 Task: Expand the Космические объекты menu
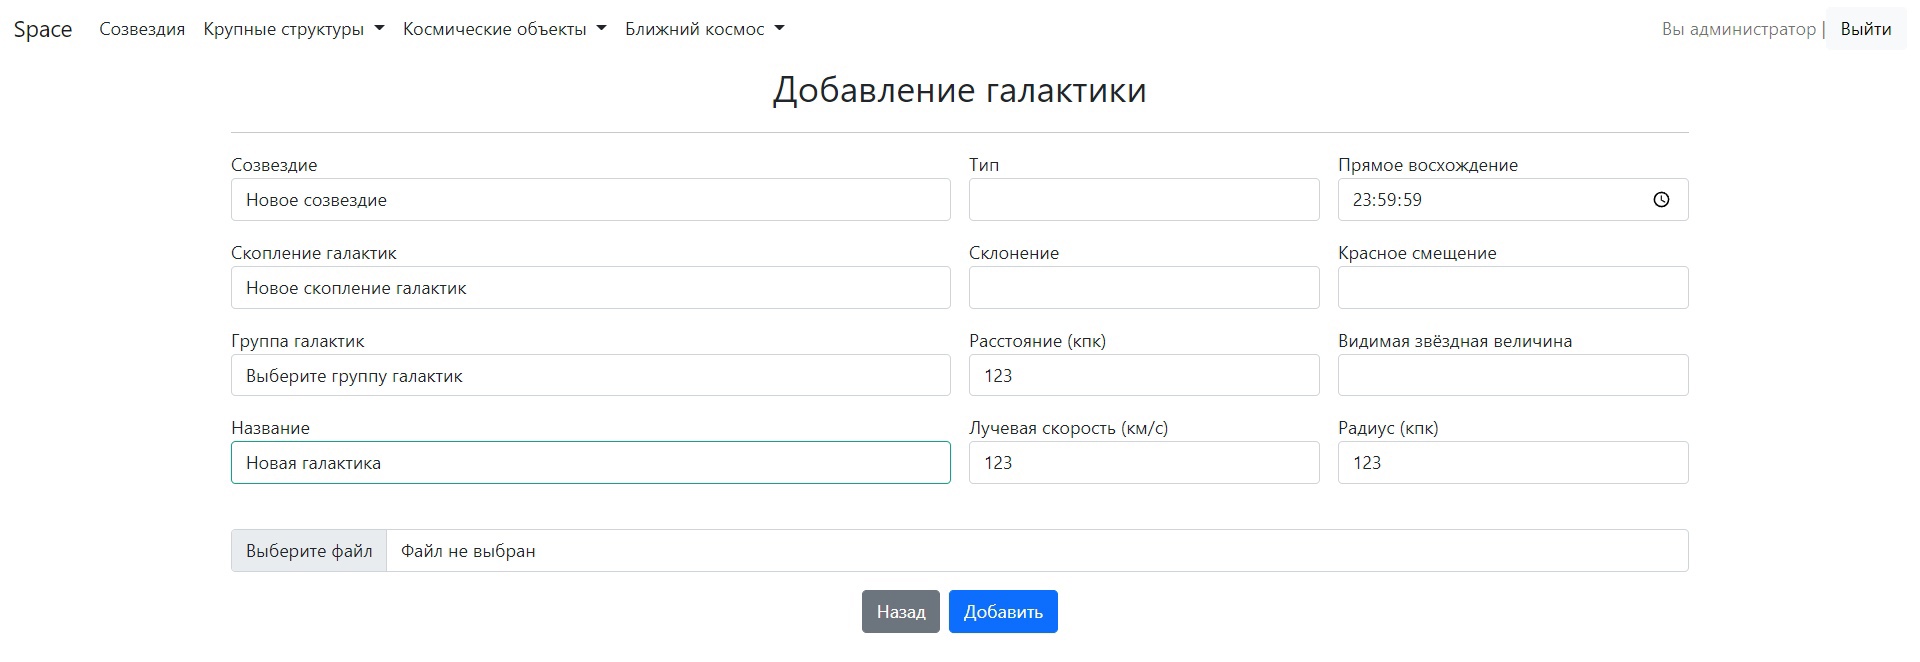point(505,29)
